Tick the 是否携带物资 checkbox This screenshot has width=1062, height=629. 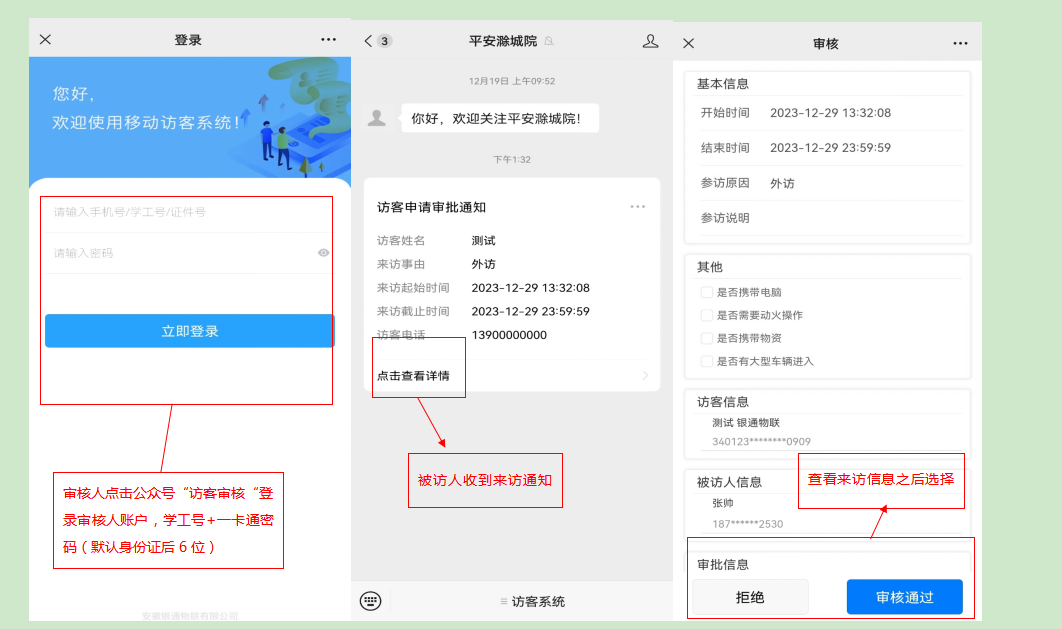(x=707, y=339)
